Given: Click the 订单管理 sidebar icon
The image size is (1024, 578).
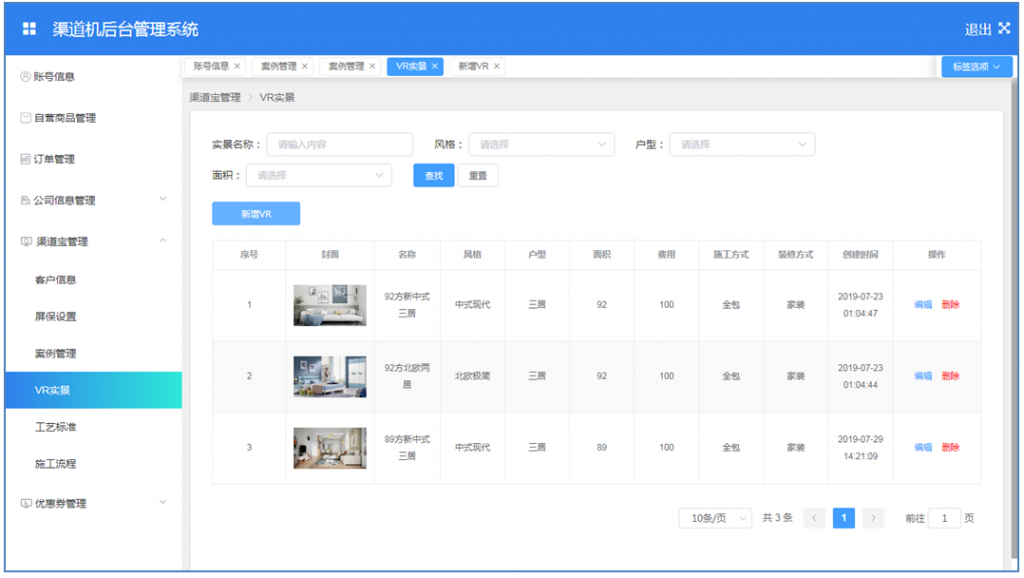Looking at the screenshot, I should click(25, 159).
